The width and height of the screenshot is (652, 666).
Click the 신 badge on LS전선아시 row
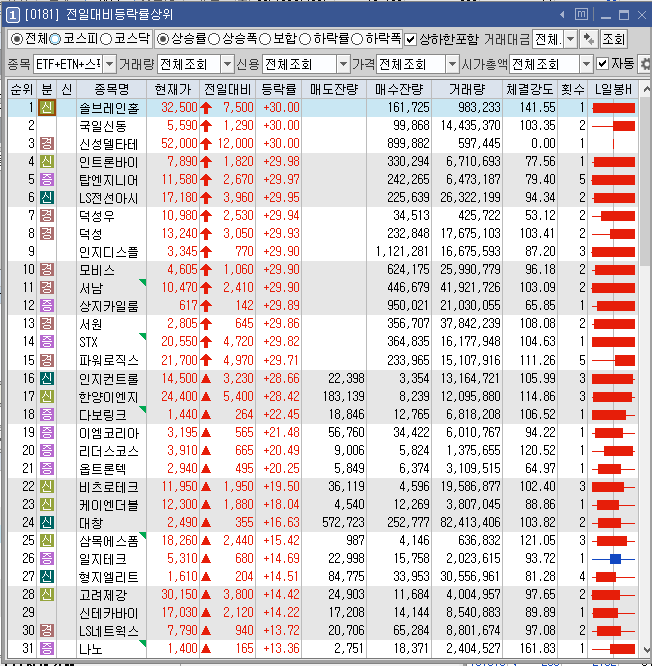tap(47, 198)
